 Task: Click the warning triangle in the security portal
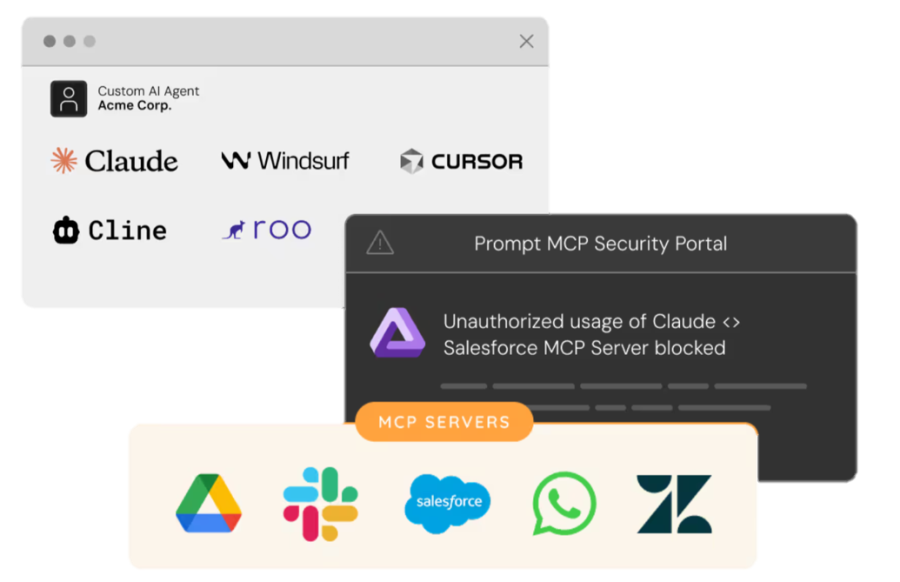pyautogui.click(x=380, y=243)
